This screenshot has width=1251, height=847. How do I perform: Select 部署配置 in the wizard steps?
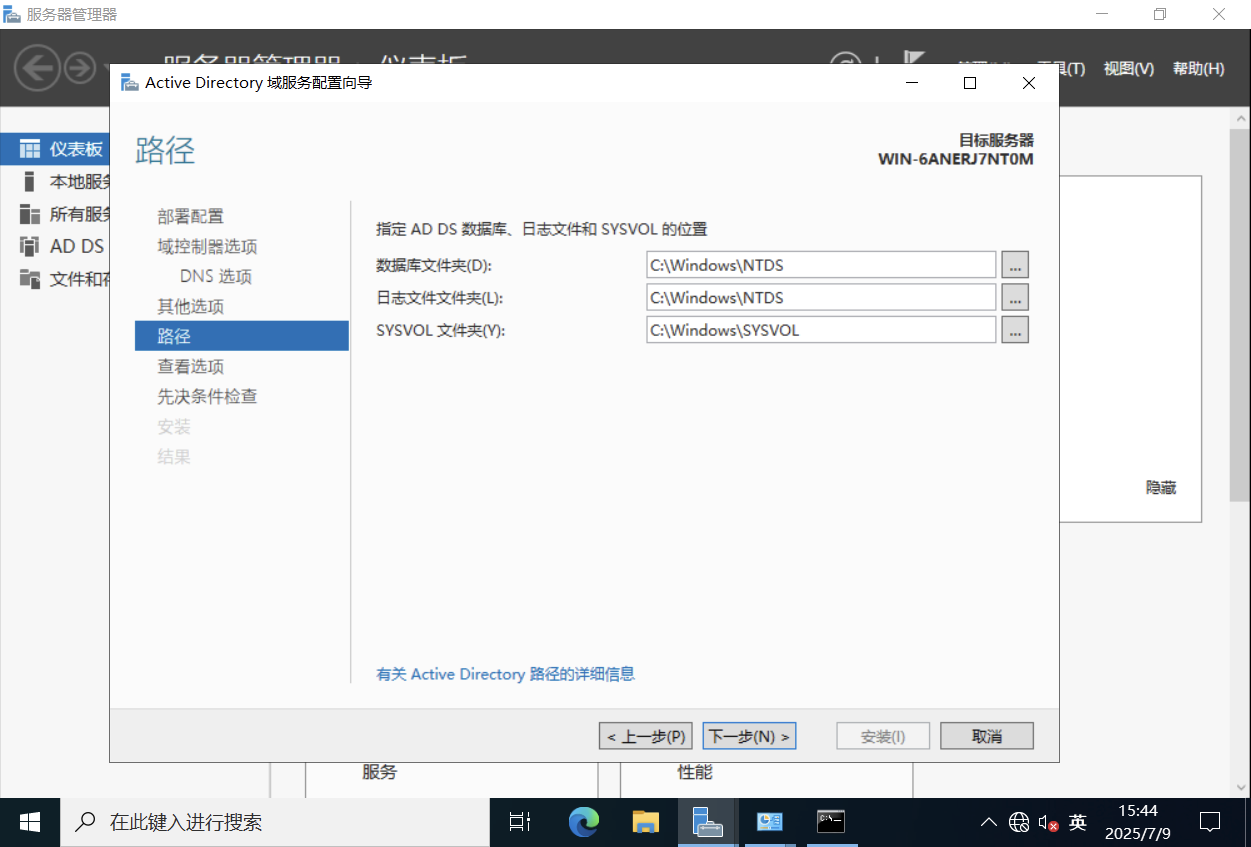pyautogui.click(x=191, y=216)
